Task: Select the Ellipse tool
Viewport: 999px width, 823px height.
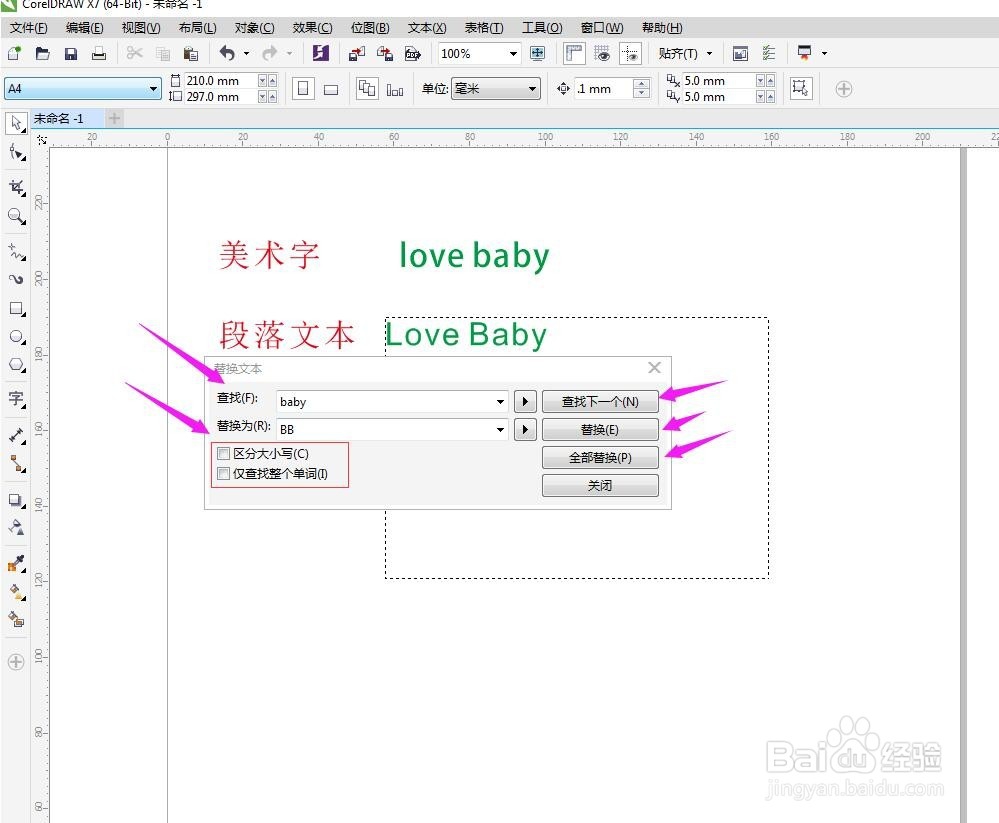Action: tap(17, 337)
